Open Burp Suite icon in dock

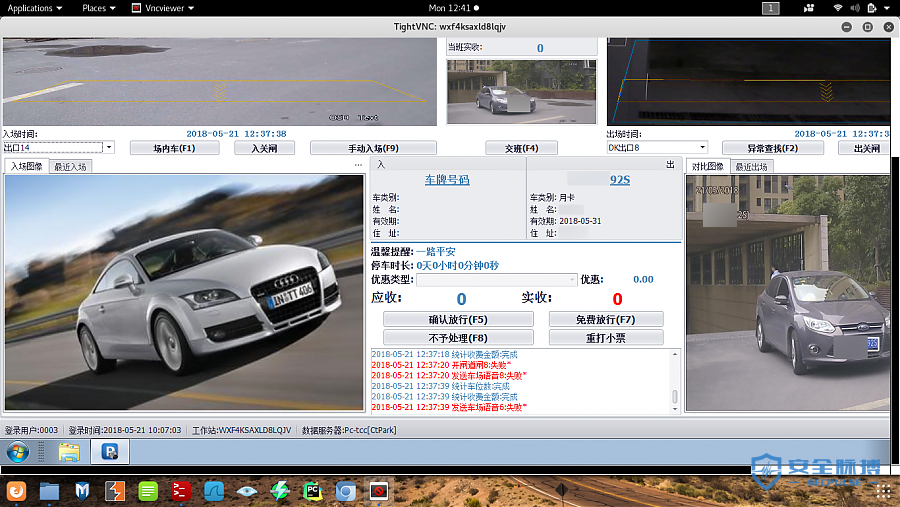pyautogui.click(x=115, y=491)
